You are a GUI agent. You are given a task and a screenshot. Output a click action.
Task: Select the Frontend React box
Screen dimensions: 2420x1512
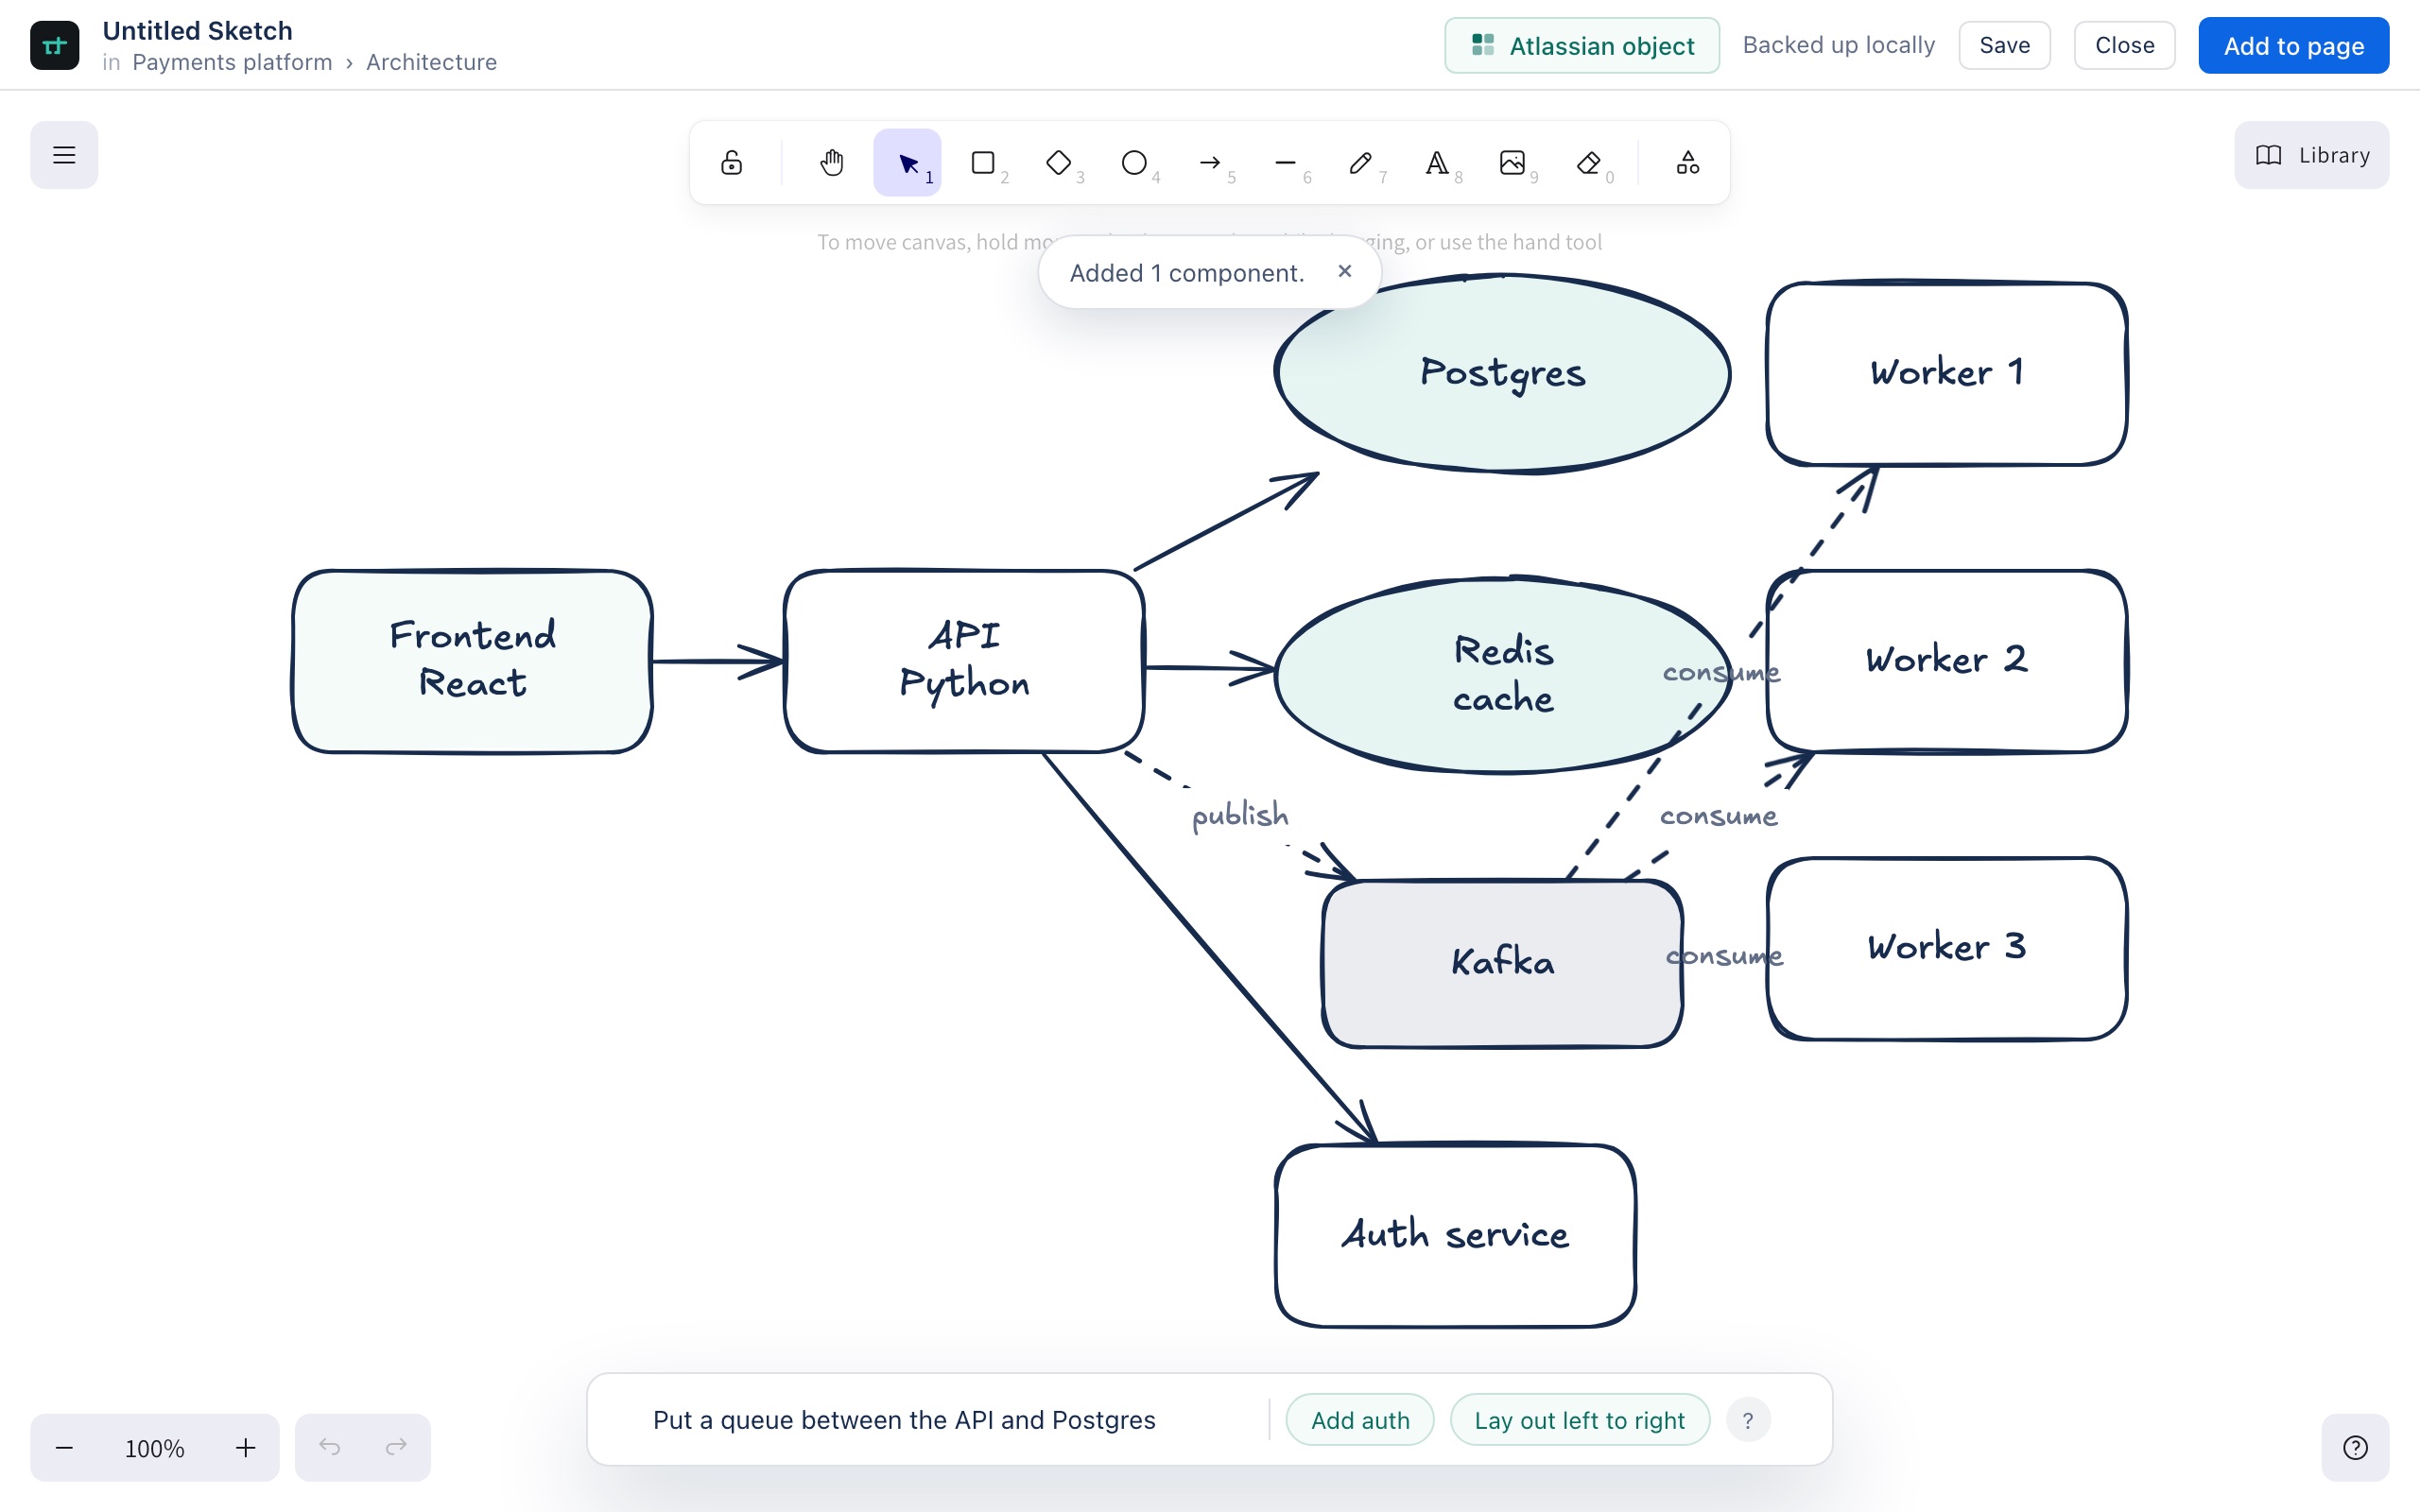pos(473,661)
